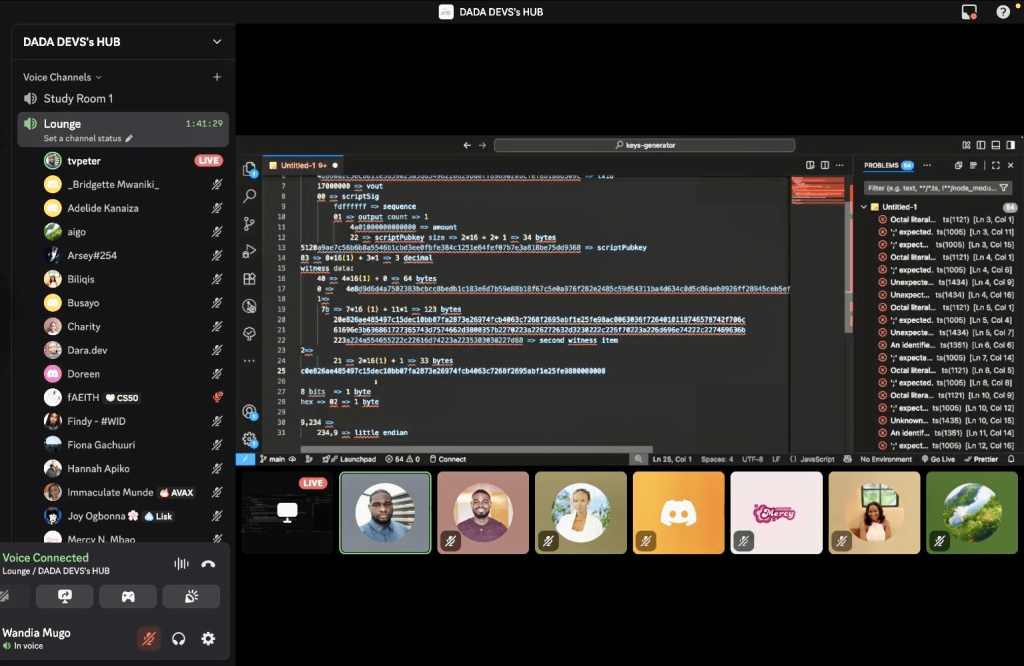Image resolution: width=1024 pixels, height=666 pixels.
Task: Open noise suppression settings
Action: tap(181, 564)
